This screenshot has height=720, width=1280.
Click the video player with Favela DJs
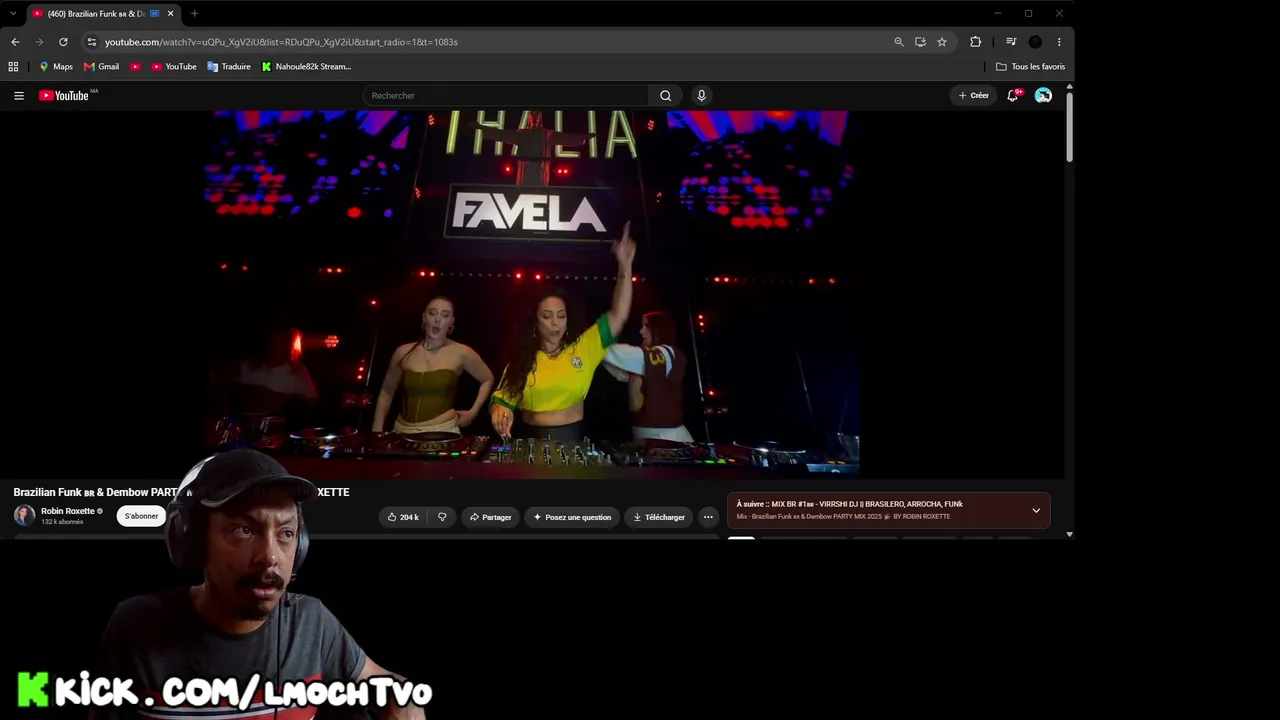point(532,294)
